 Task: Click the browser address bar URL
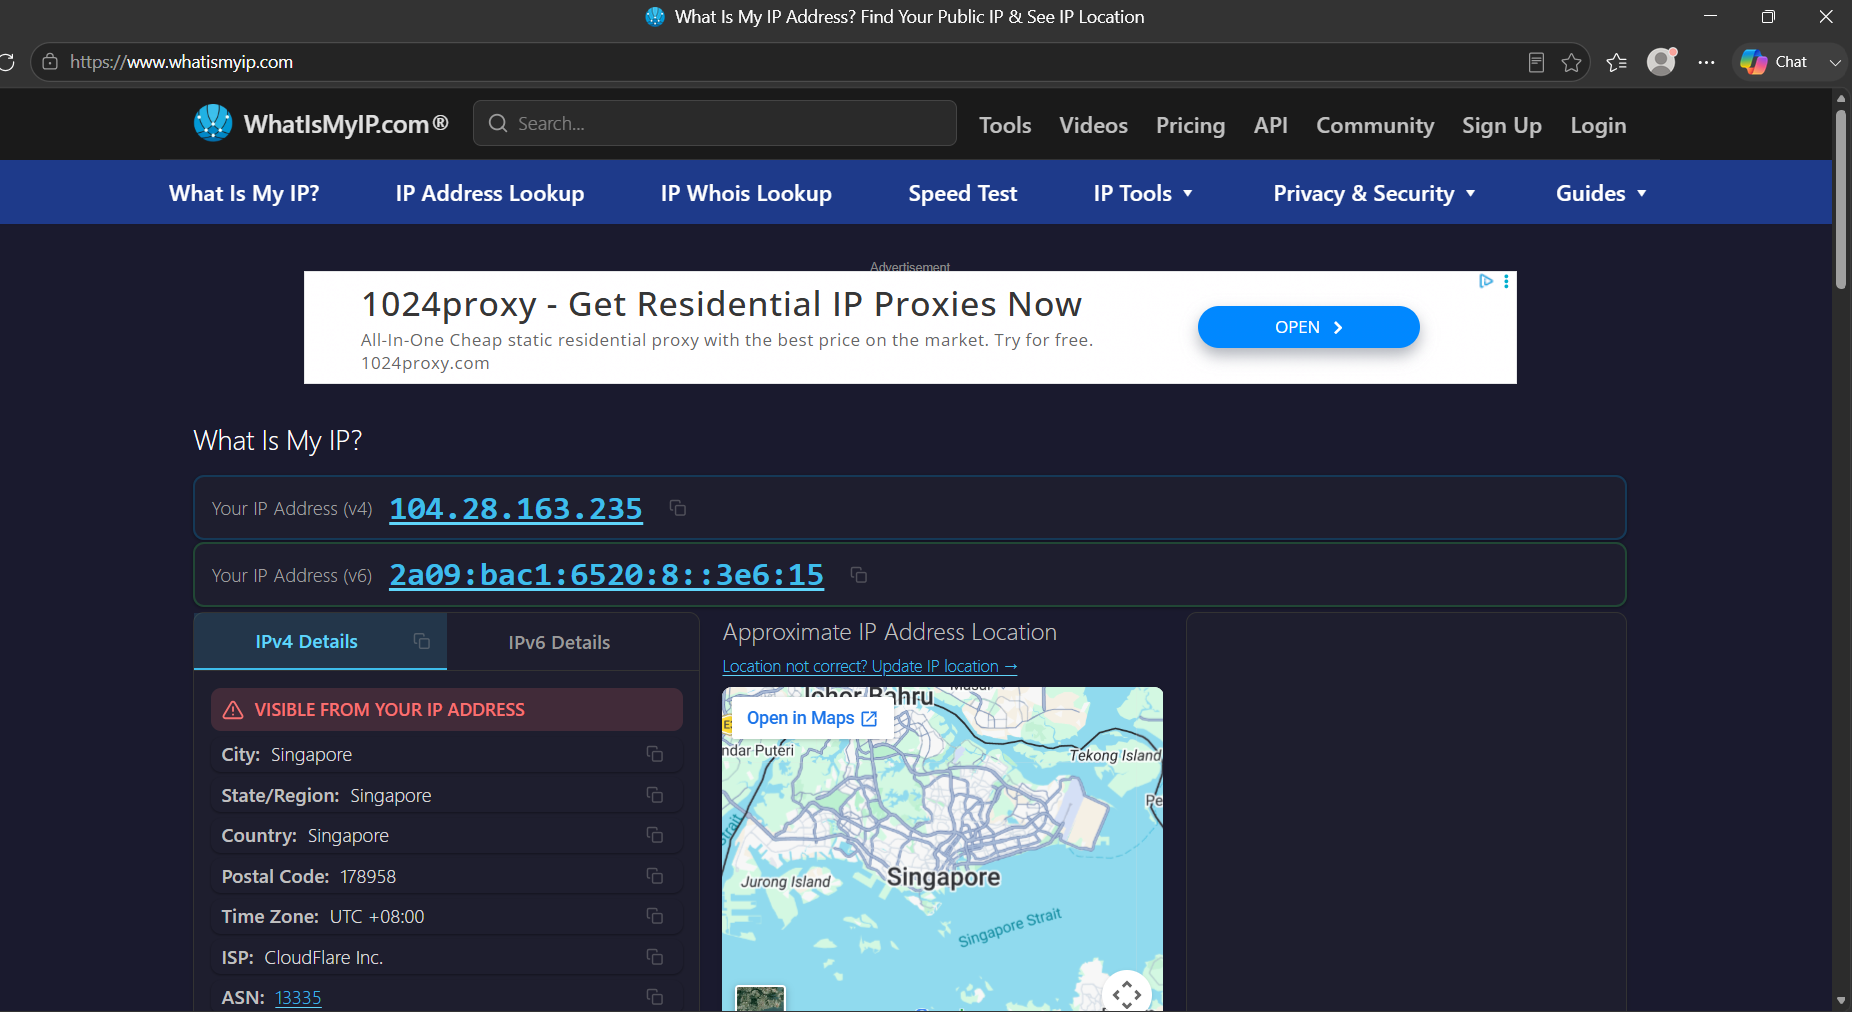point(181,62)
